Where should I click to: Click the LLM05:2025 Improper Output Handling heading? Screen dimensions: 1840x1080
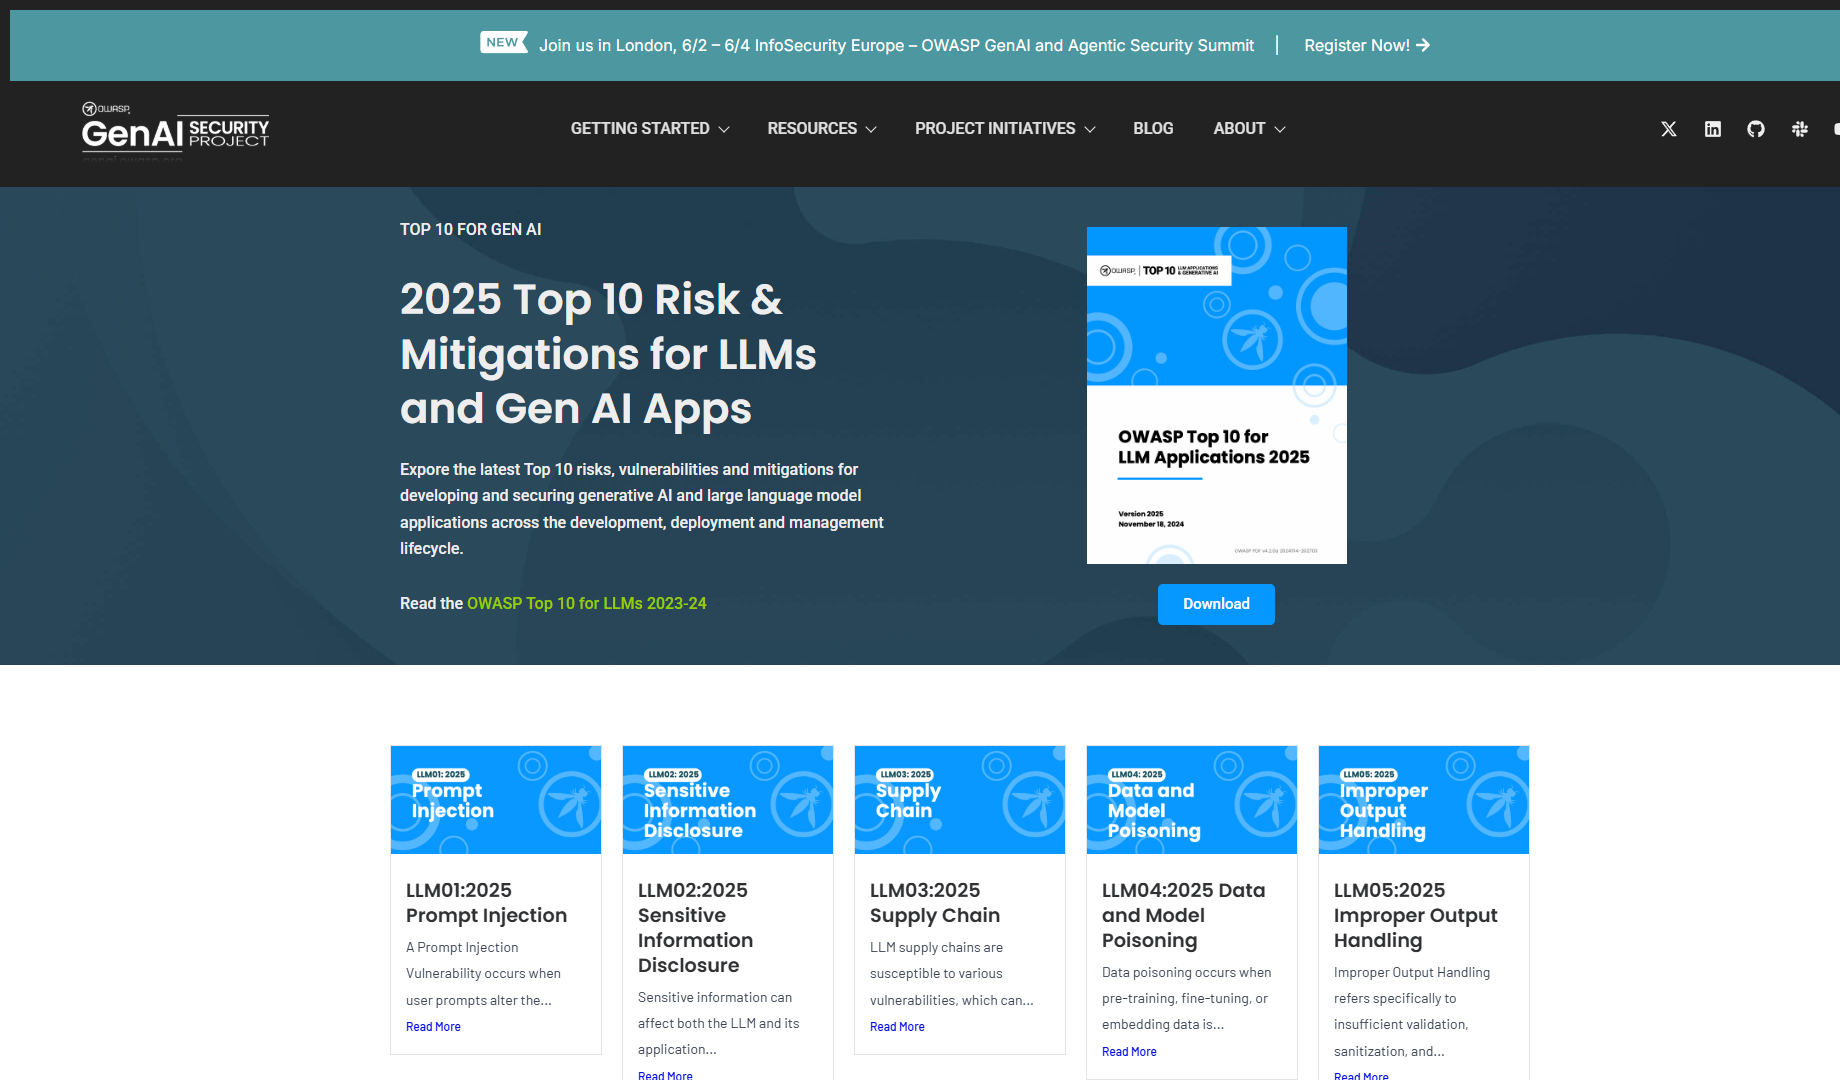click(x=1416, y=915)
